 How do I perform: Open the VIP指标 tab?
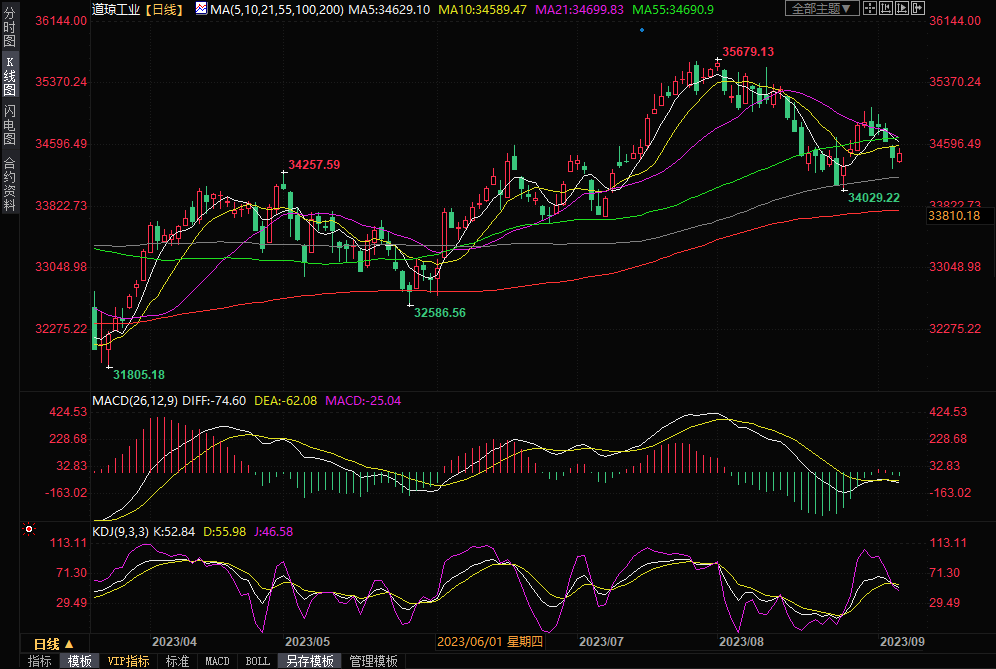(128, 661)
